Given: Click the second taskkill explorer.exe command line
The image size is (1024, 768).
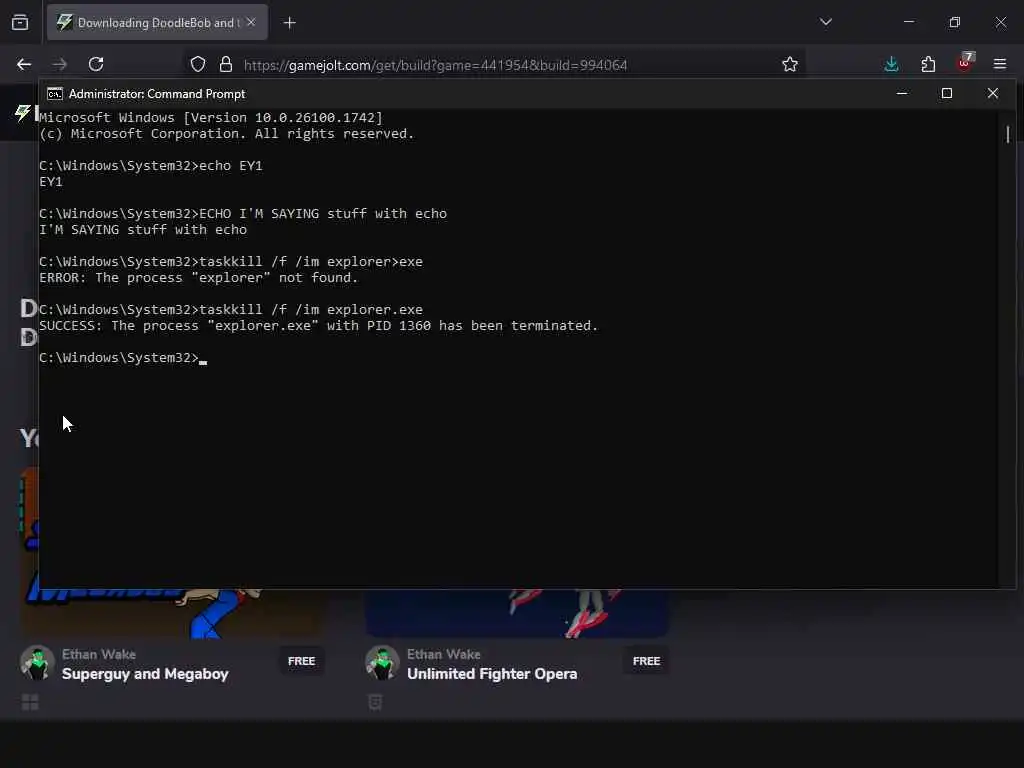Looking at the screenshot, I should (231, 310).
